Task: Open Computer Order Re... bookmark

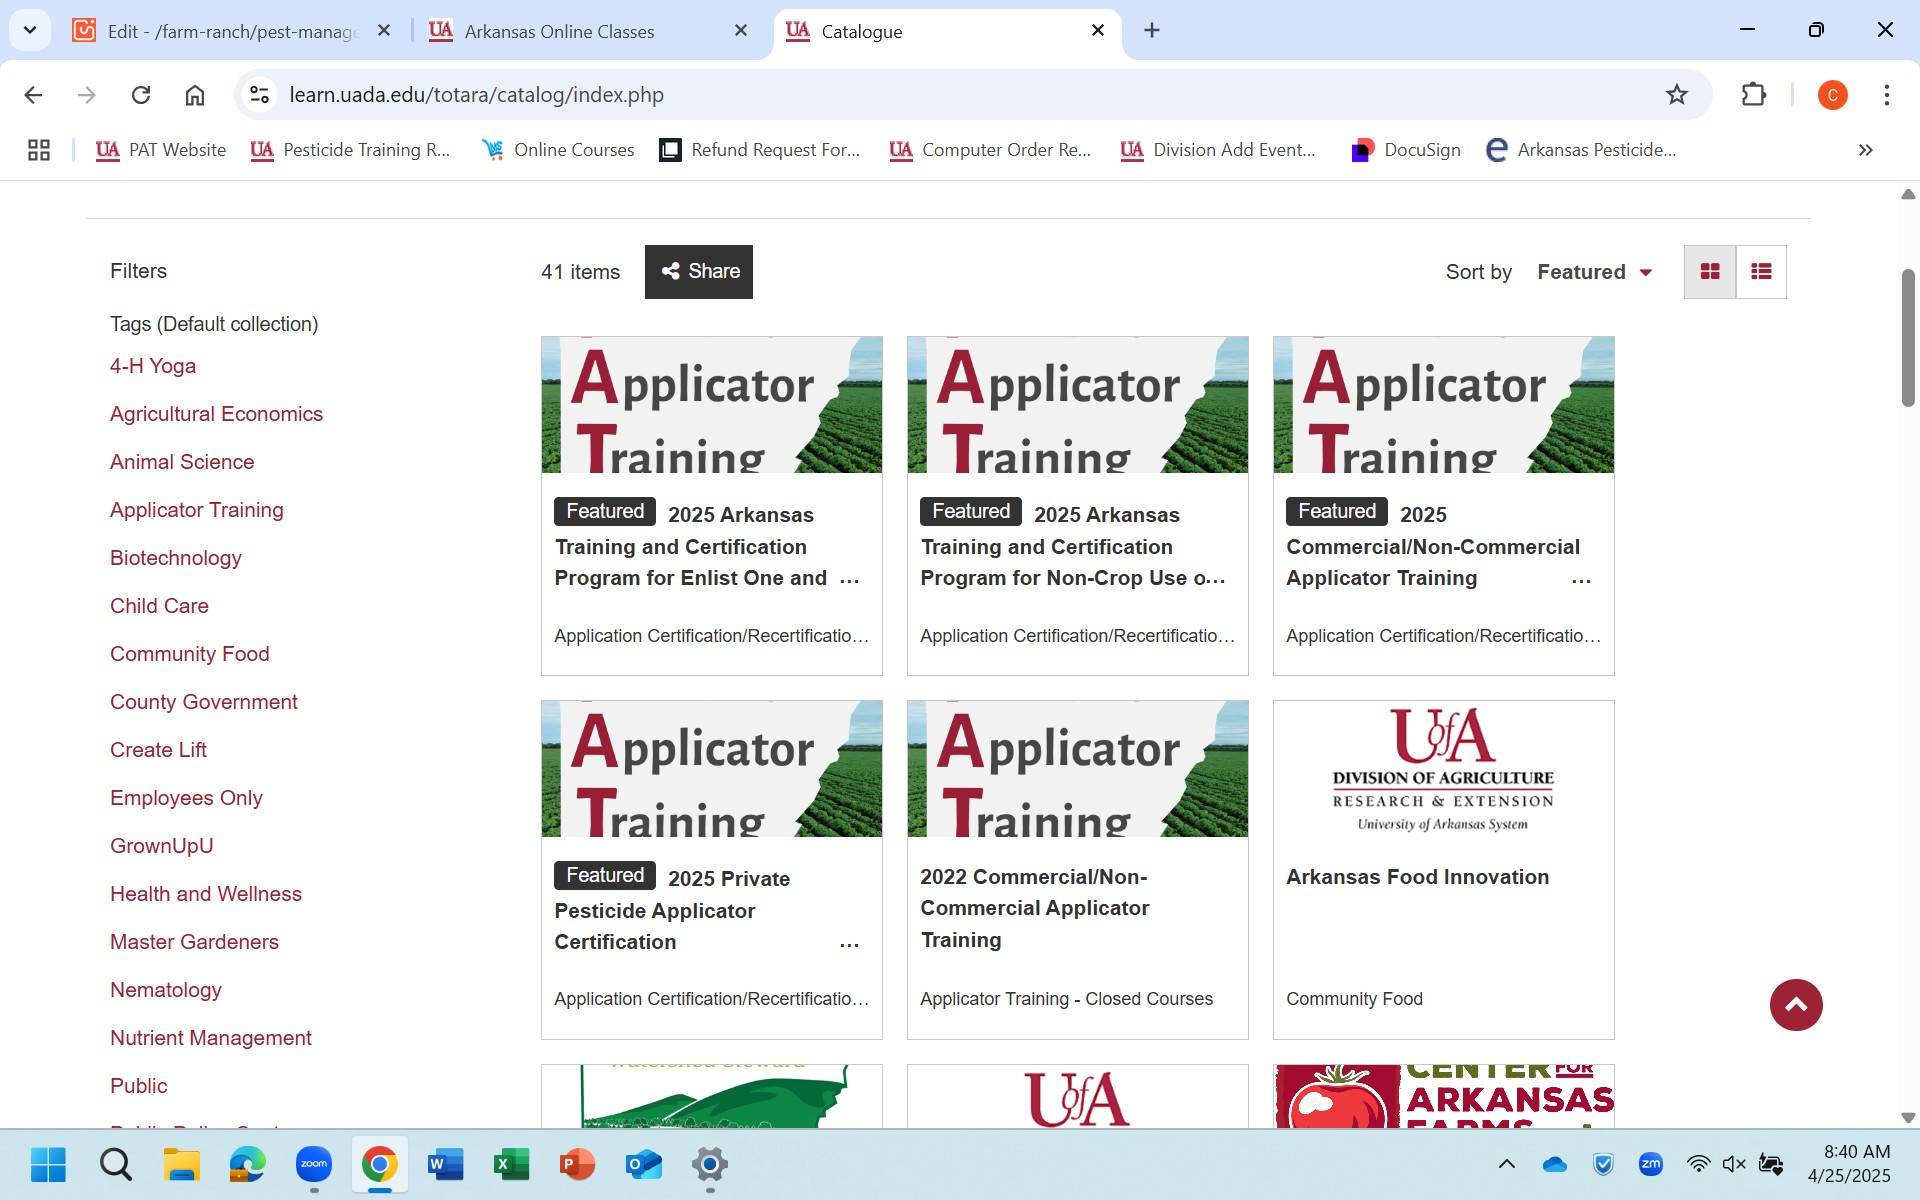Action: tap(990, 150)
